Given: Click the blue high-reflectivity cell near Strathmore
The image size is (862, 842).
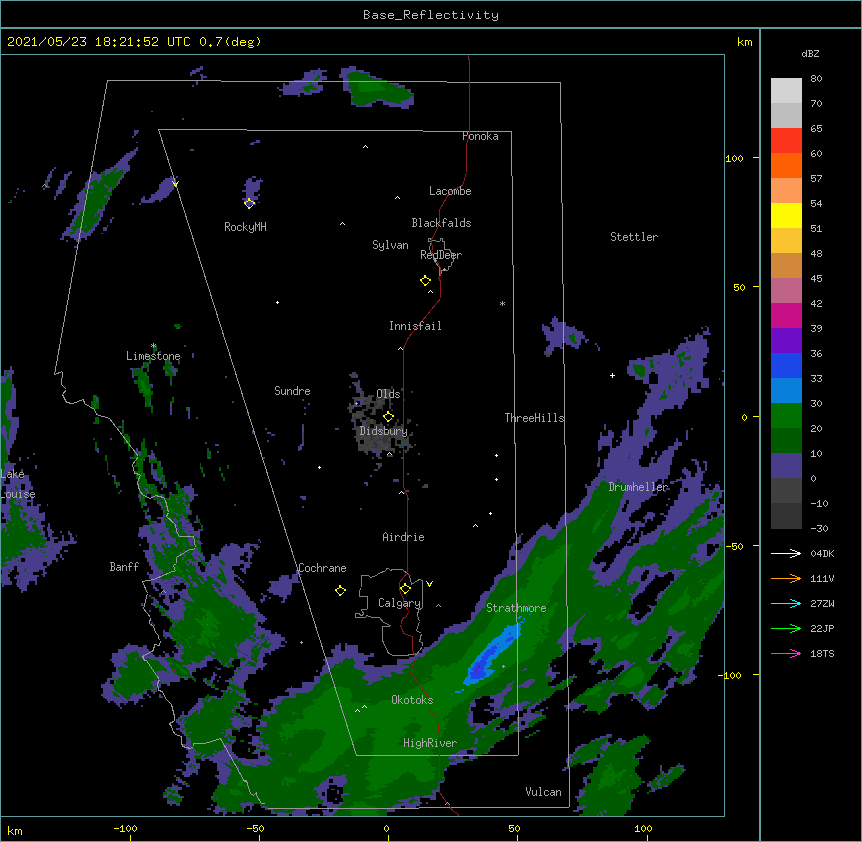Looking at the screenshot, I should (492, 653).
